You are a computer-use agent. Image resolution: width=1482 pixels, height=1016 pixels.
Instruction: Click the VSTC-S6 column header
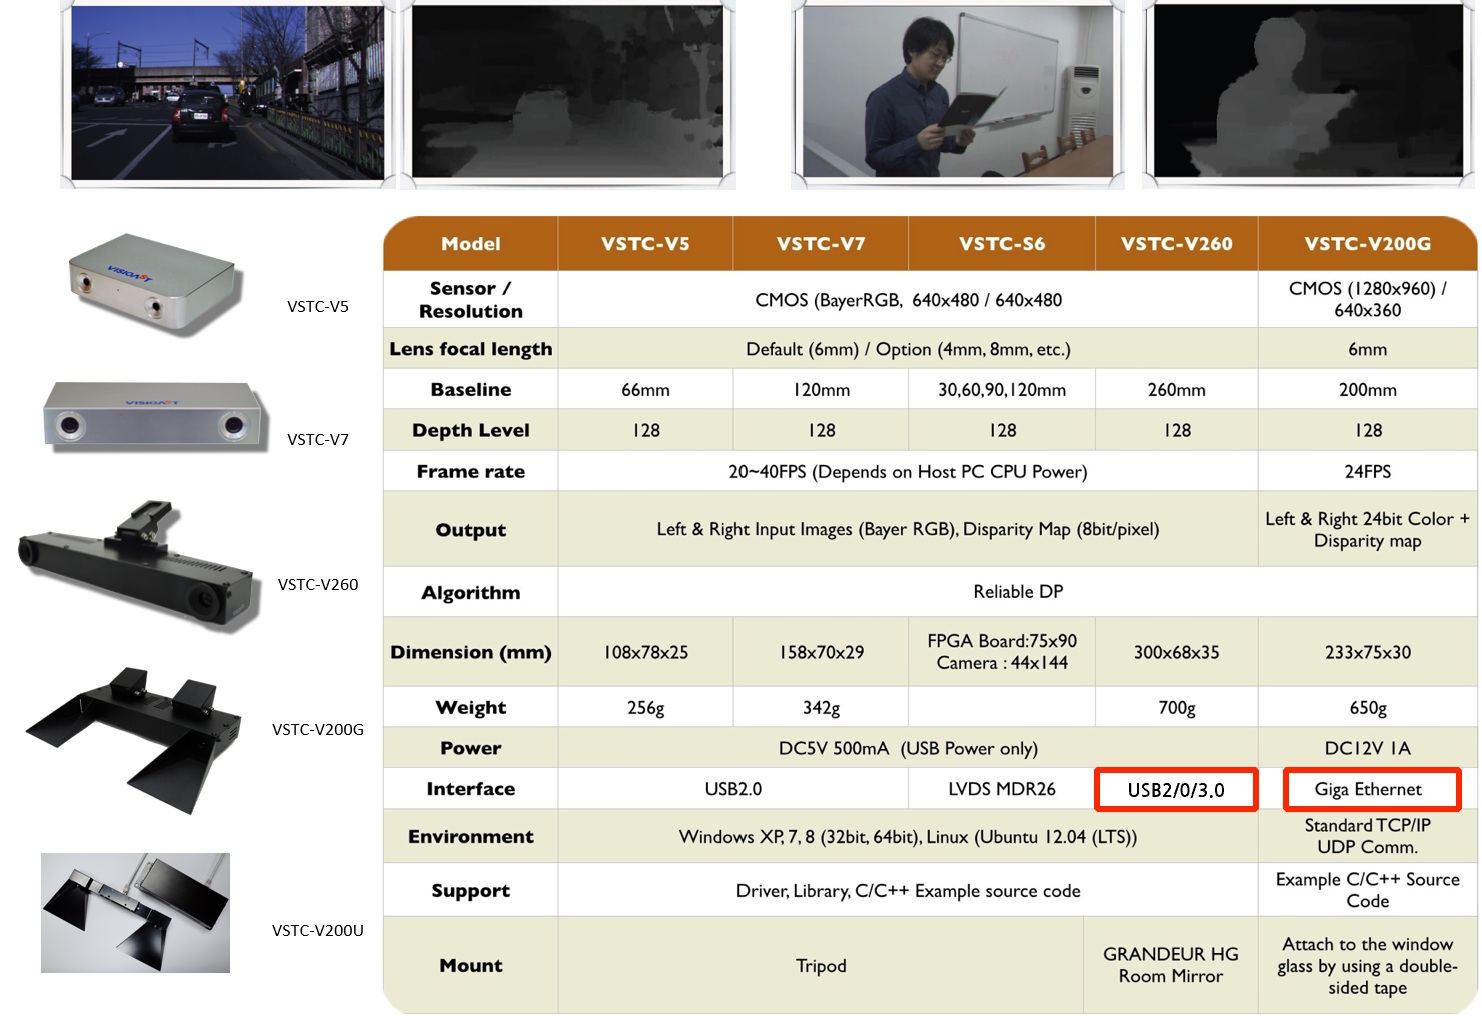pyautogui.click(x=1001, y=244)
